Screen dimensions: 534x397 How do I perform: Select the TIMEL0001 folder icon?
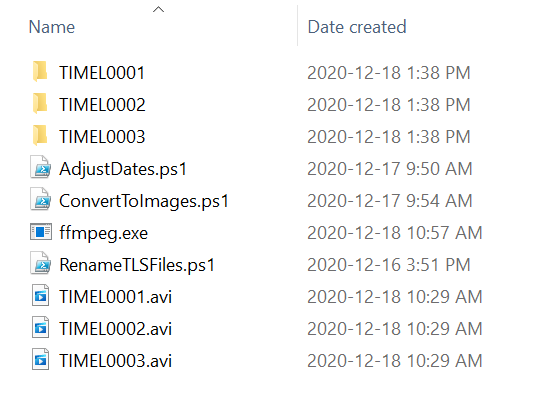40,72
